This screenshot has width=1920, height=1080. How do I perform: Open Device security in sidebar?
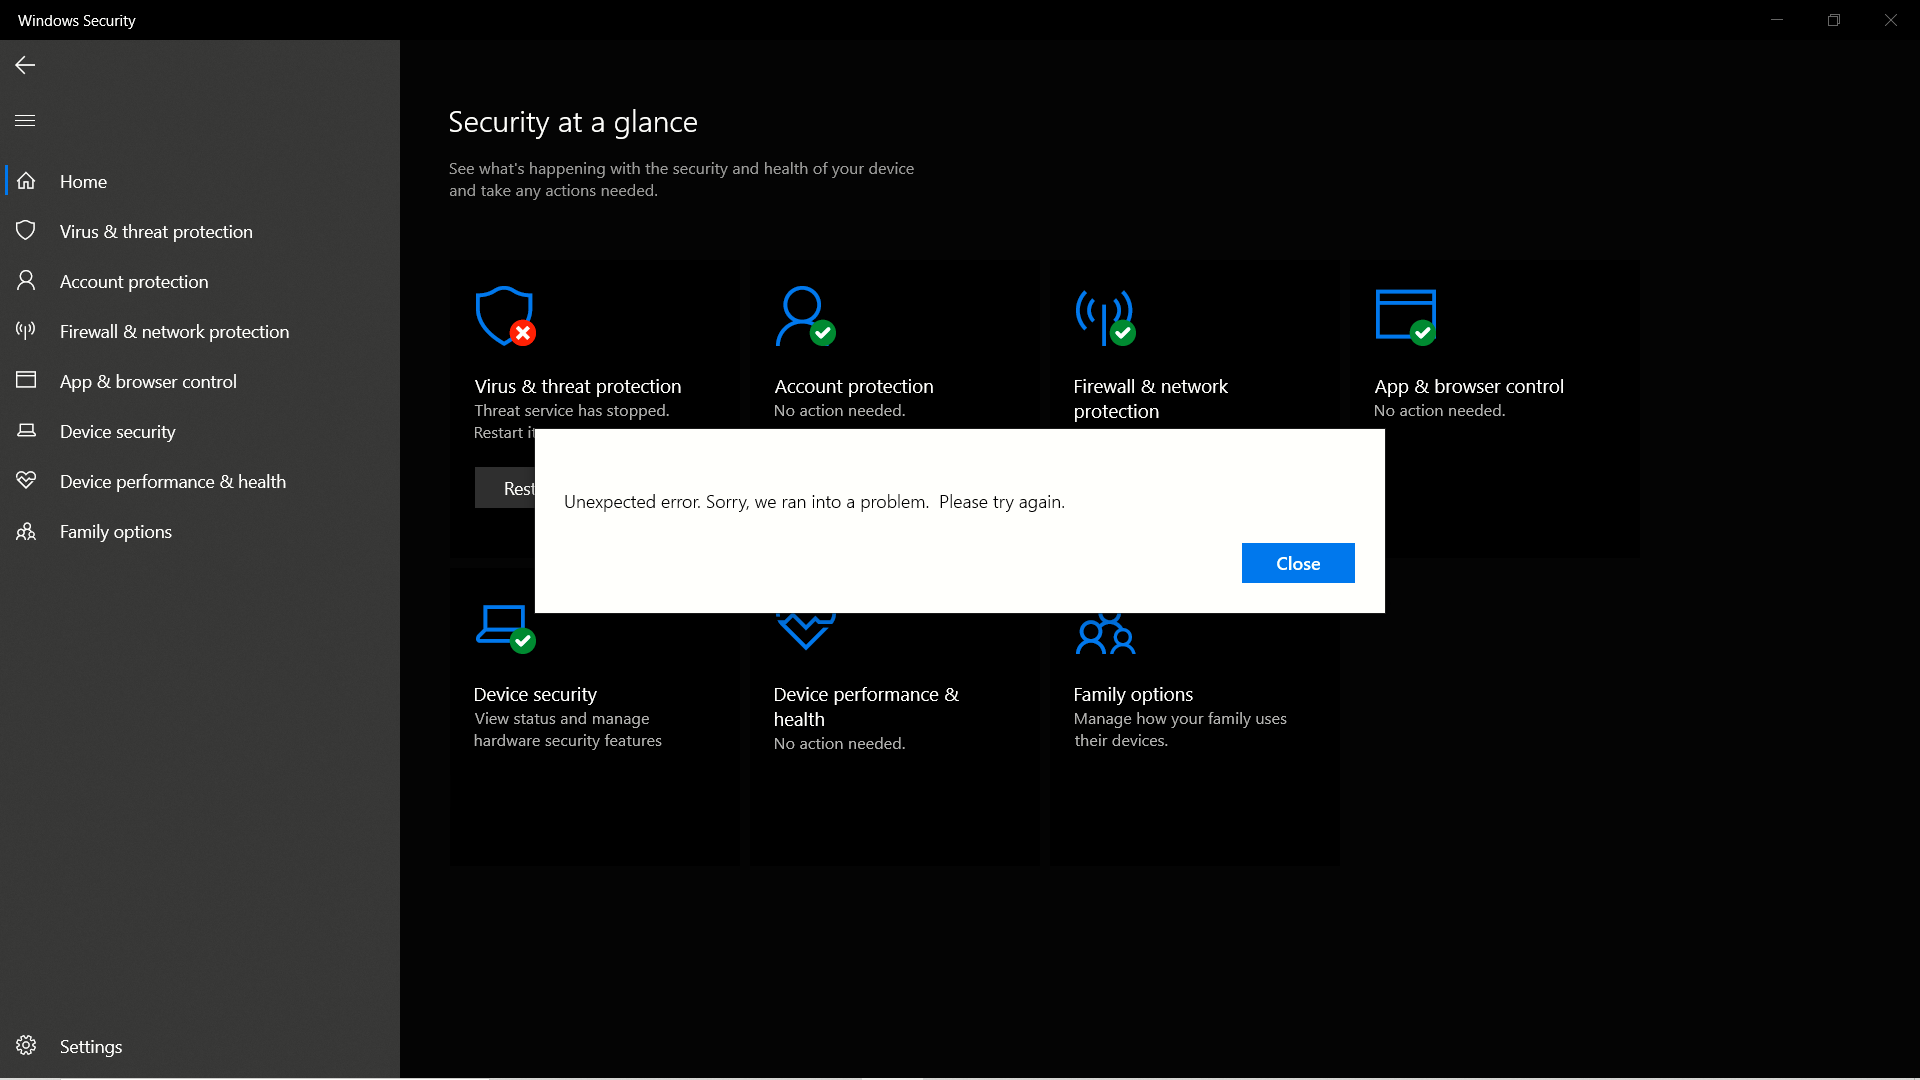point(200,431)
